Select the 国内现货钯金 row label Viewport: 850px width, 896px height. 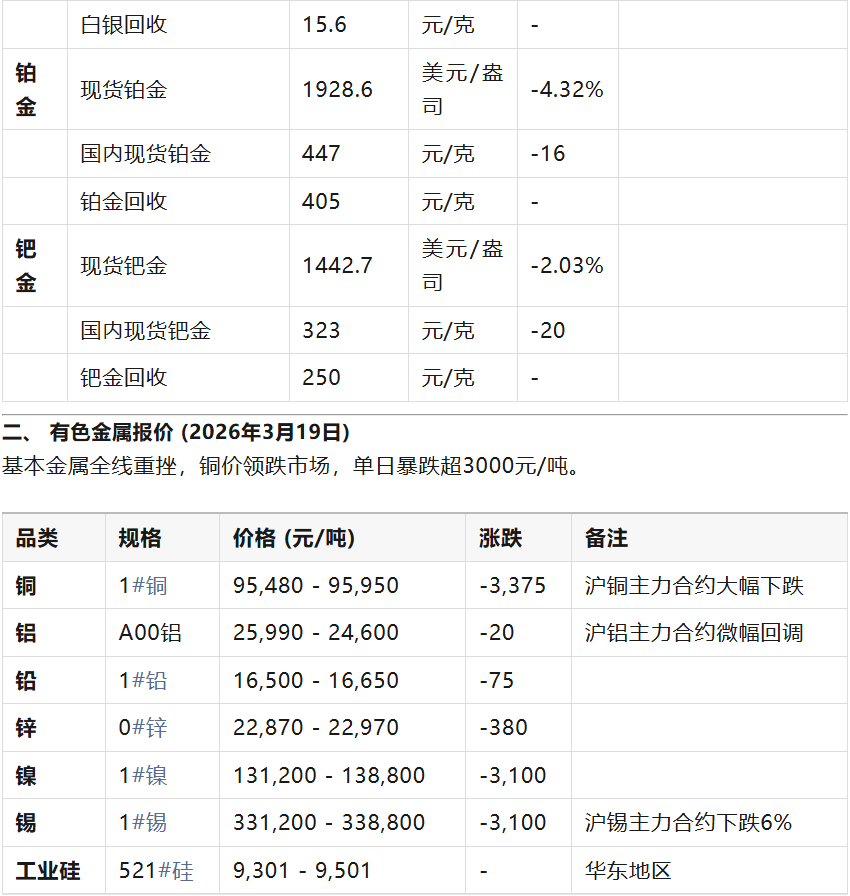(x=146, y=331)
